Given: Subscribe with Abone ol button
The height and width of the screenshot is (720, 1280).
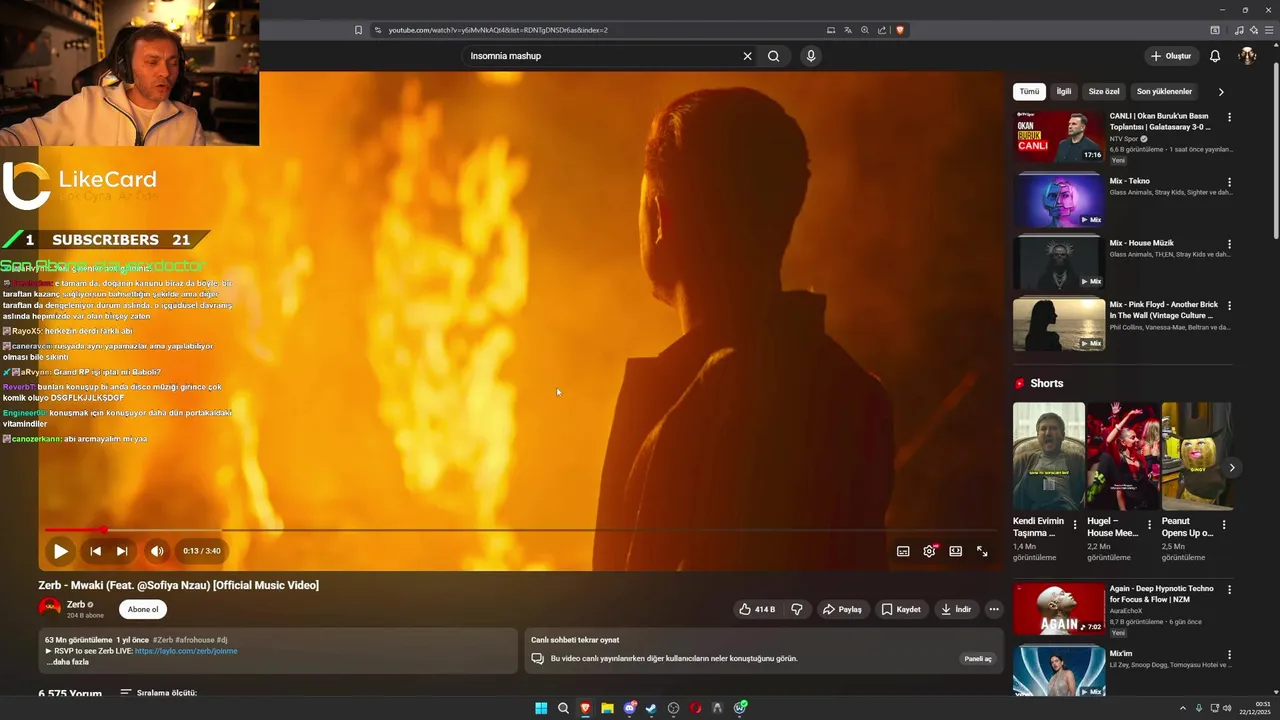Looking at the screenshot, I should click(143, 609).
